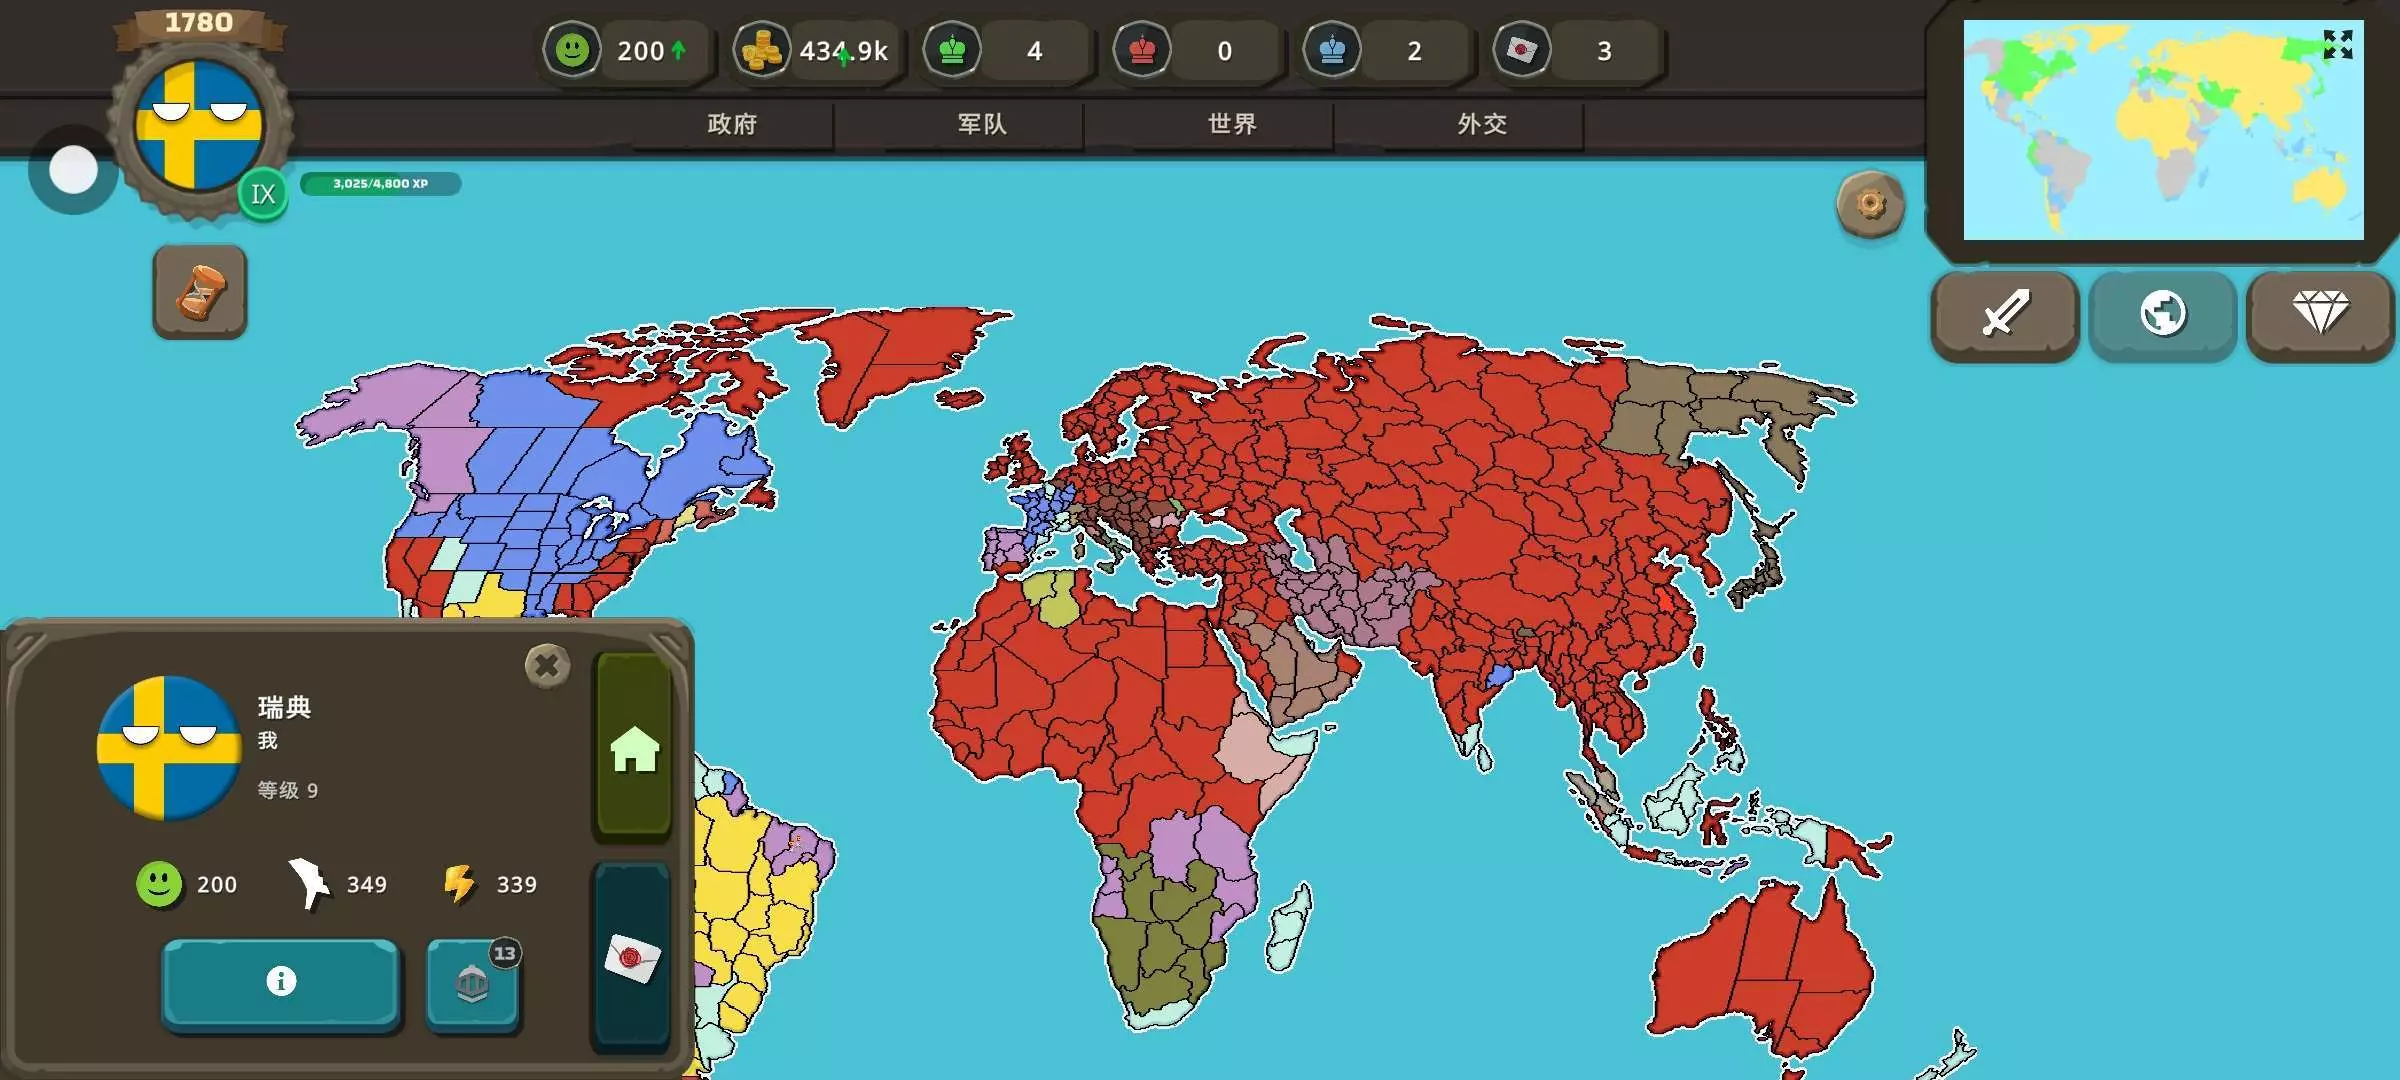
Task: Open the 政府 tab
Action: [x=732, y=124]
